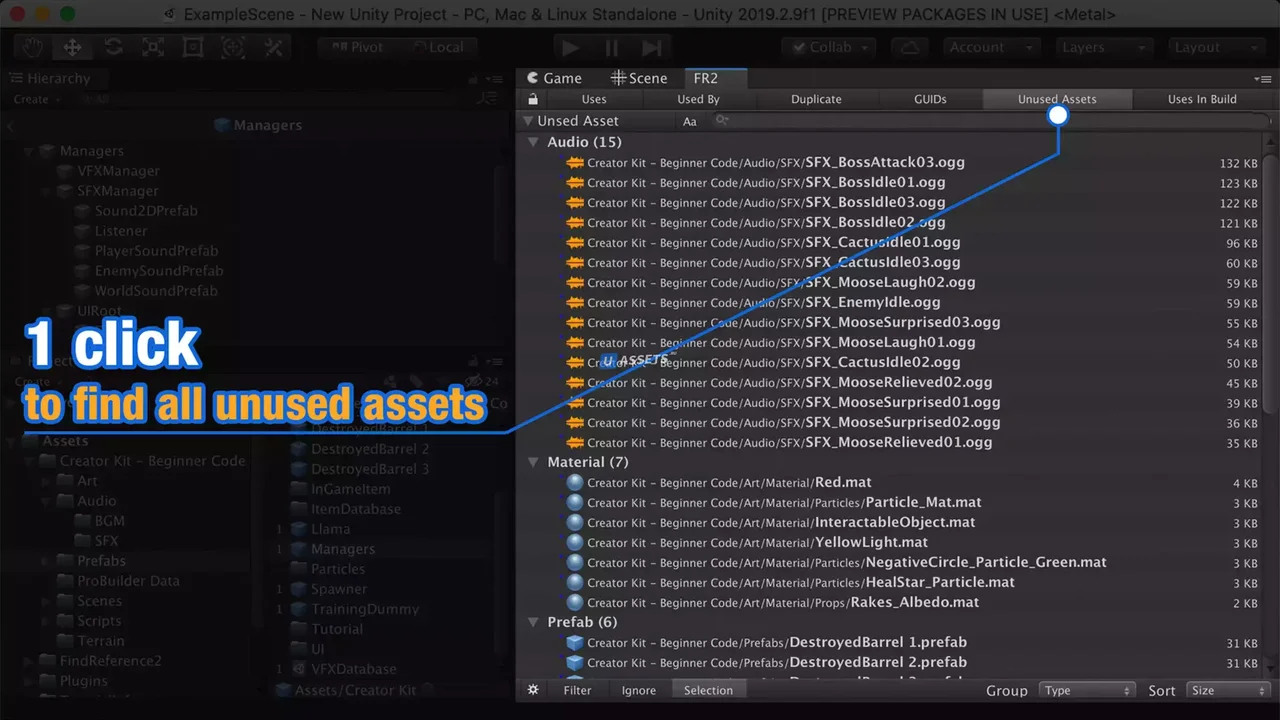Toggle the Pivot handle position button
This screenshot has width=1280, height=720.
(x=356, y=47)
